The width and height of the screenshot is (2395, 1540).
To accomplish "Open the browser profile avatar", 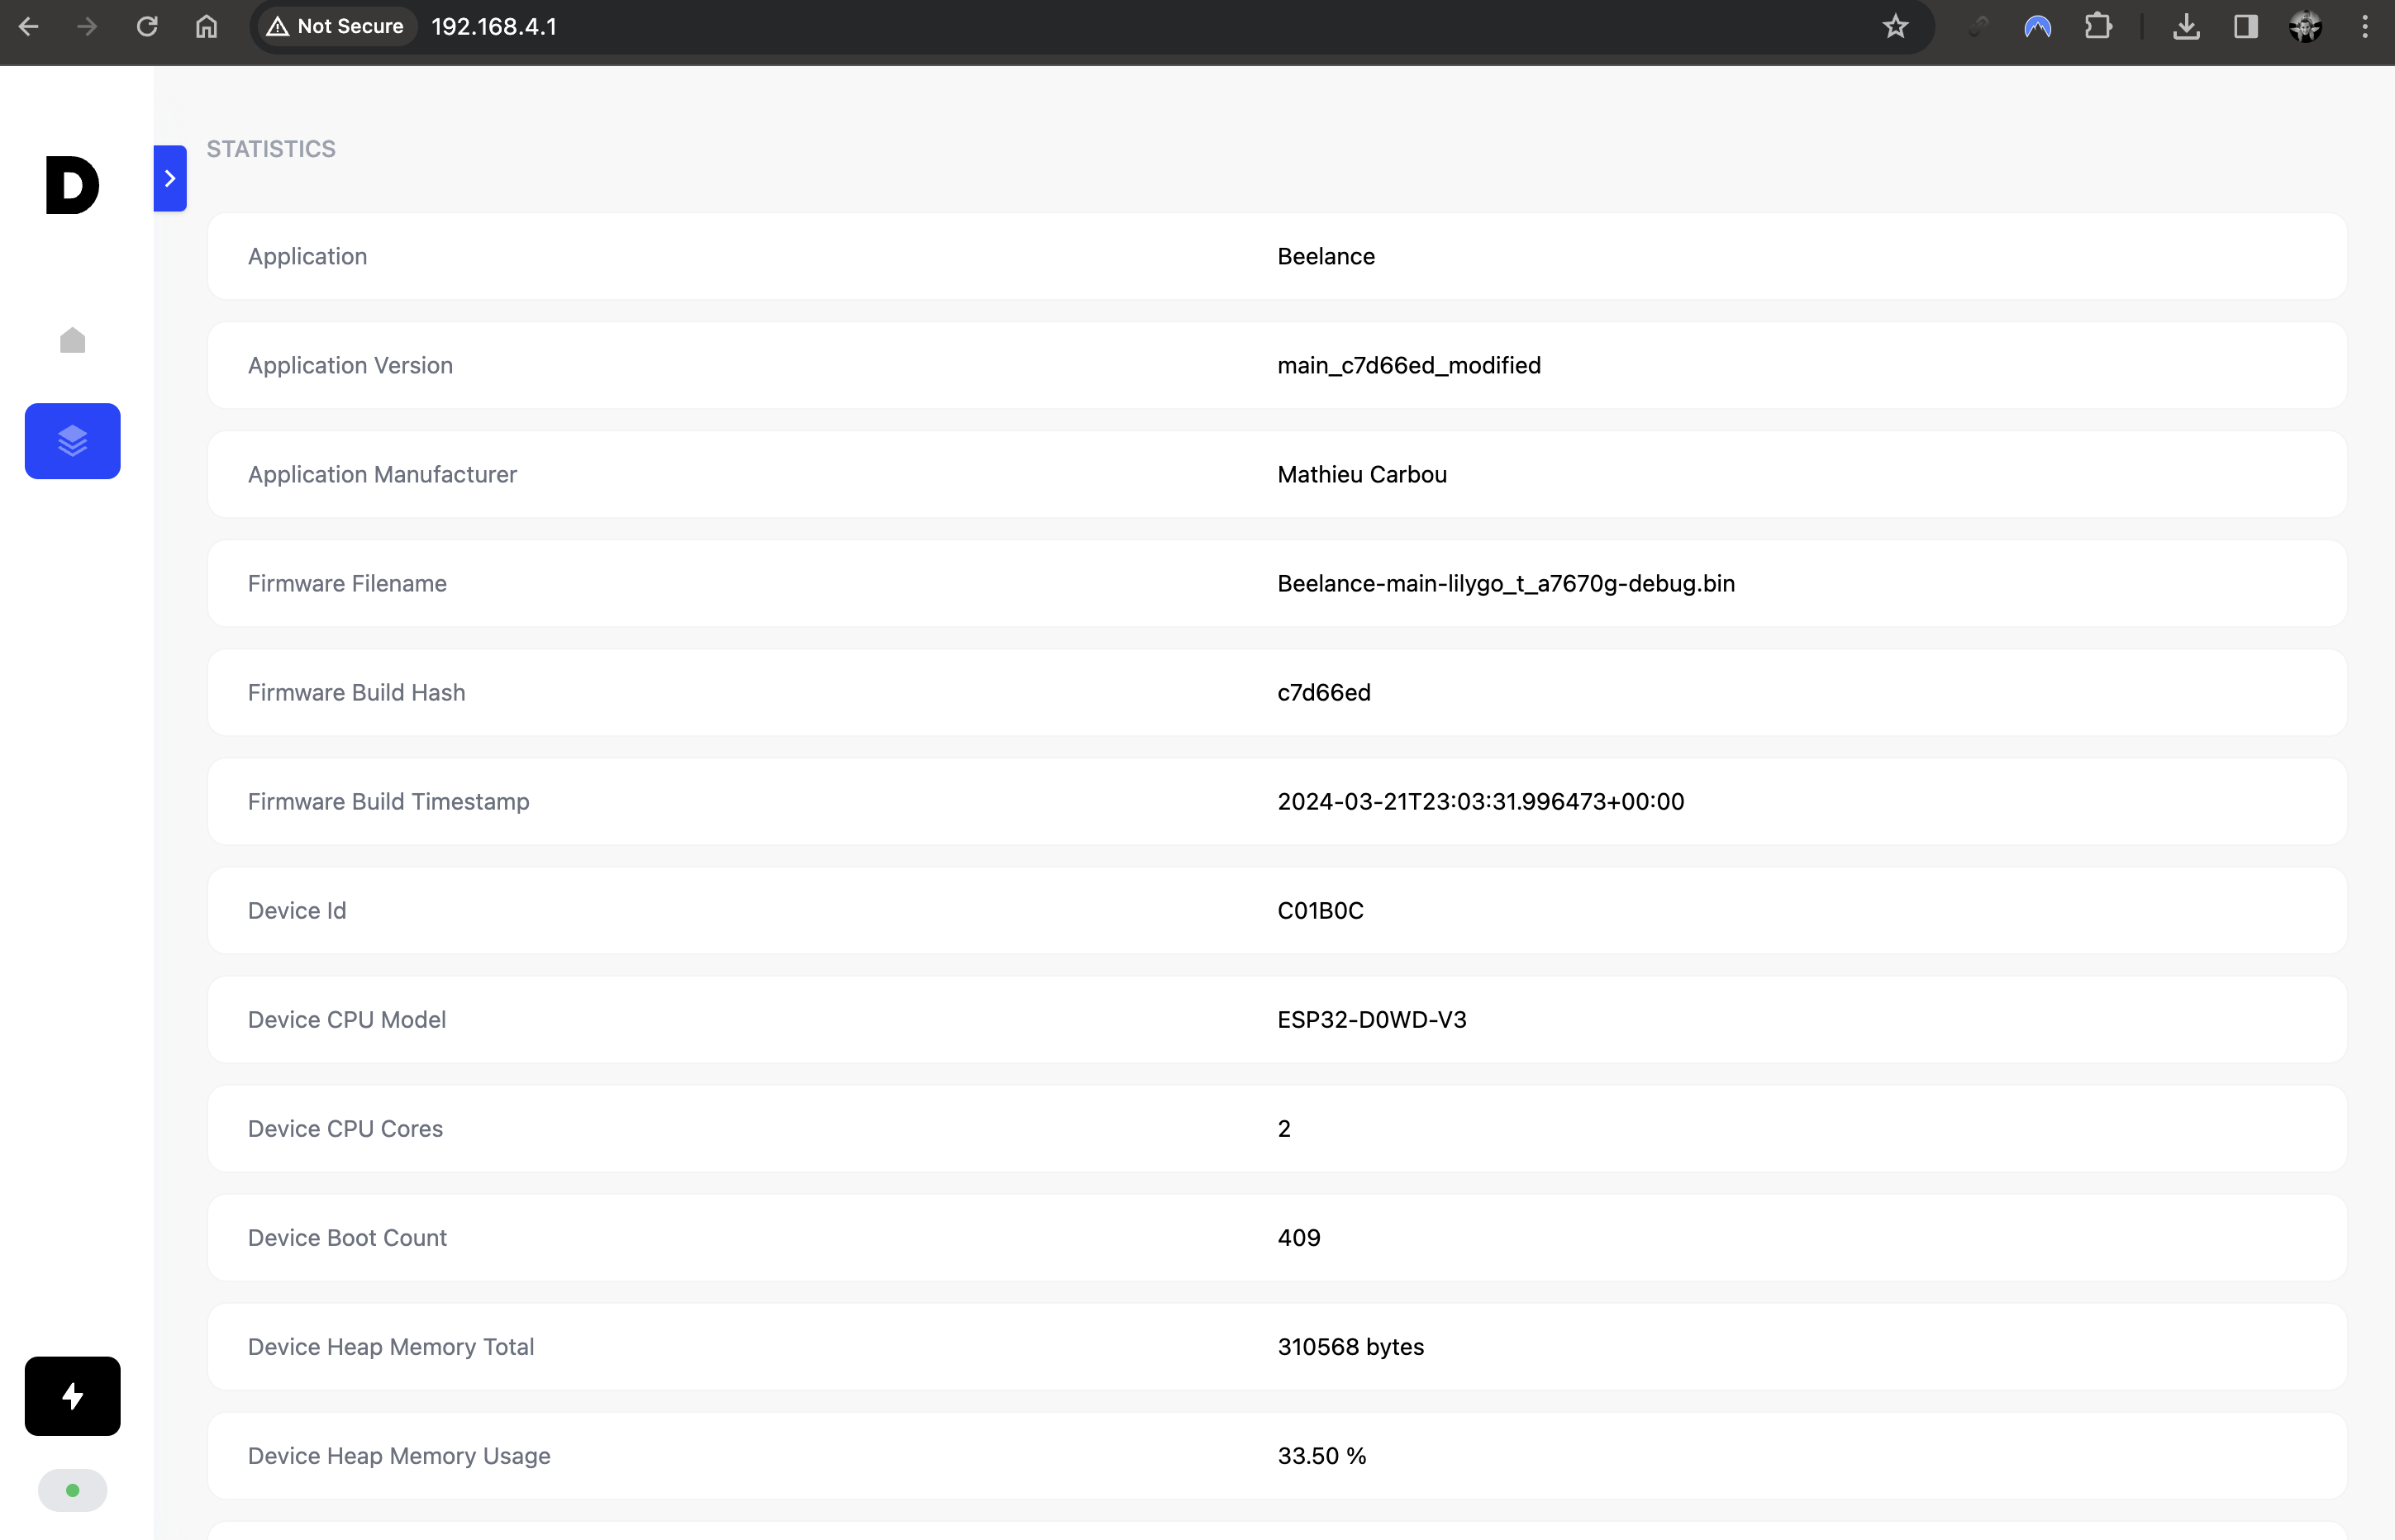I will (2305, 27).
